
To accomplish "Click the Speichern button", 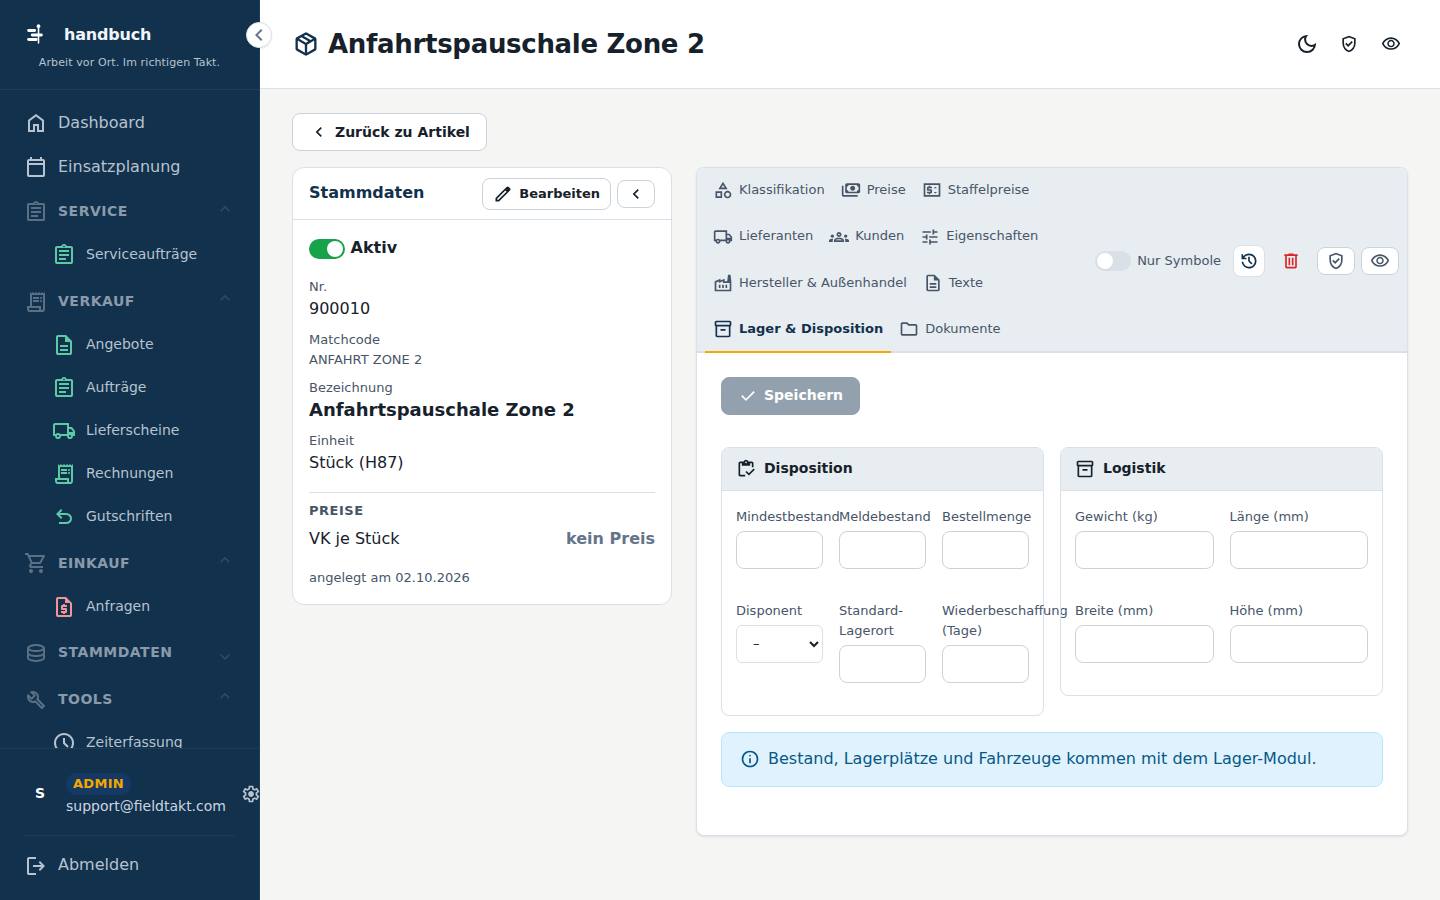I will [790, 396].
